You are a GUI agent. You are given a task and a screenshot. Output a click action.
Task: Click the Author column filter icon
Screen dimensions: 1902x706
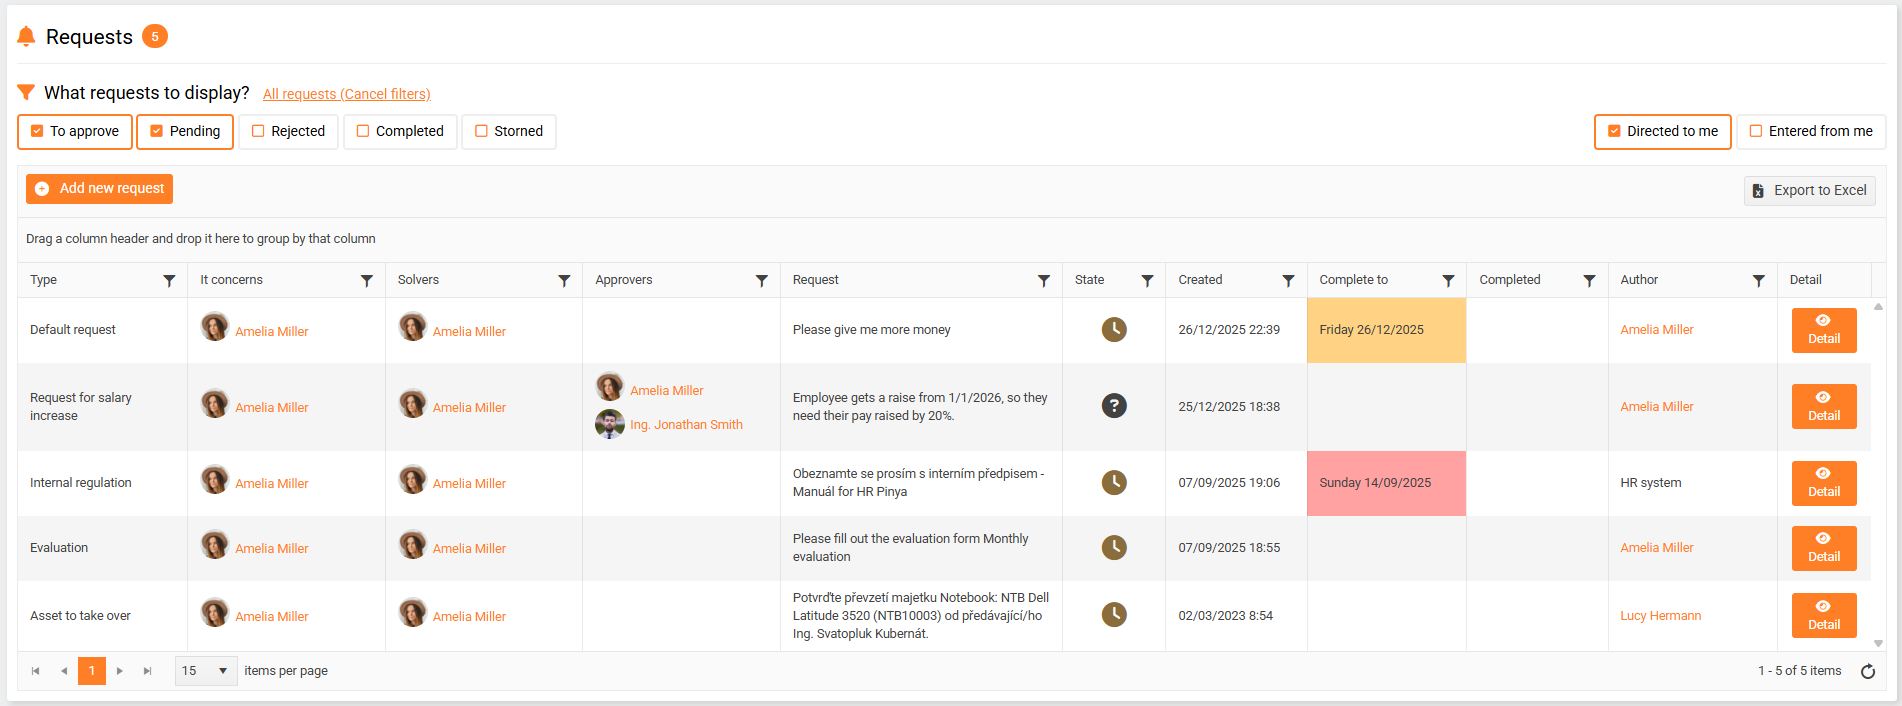(1758, 281)
